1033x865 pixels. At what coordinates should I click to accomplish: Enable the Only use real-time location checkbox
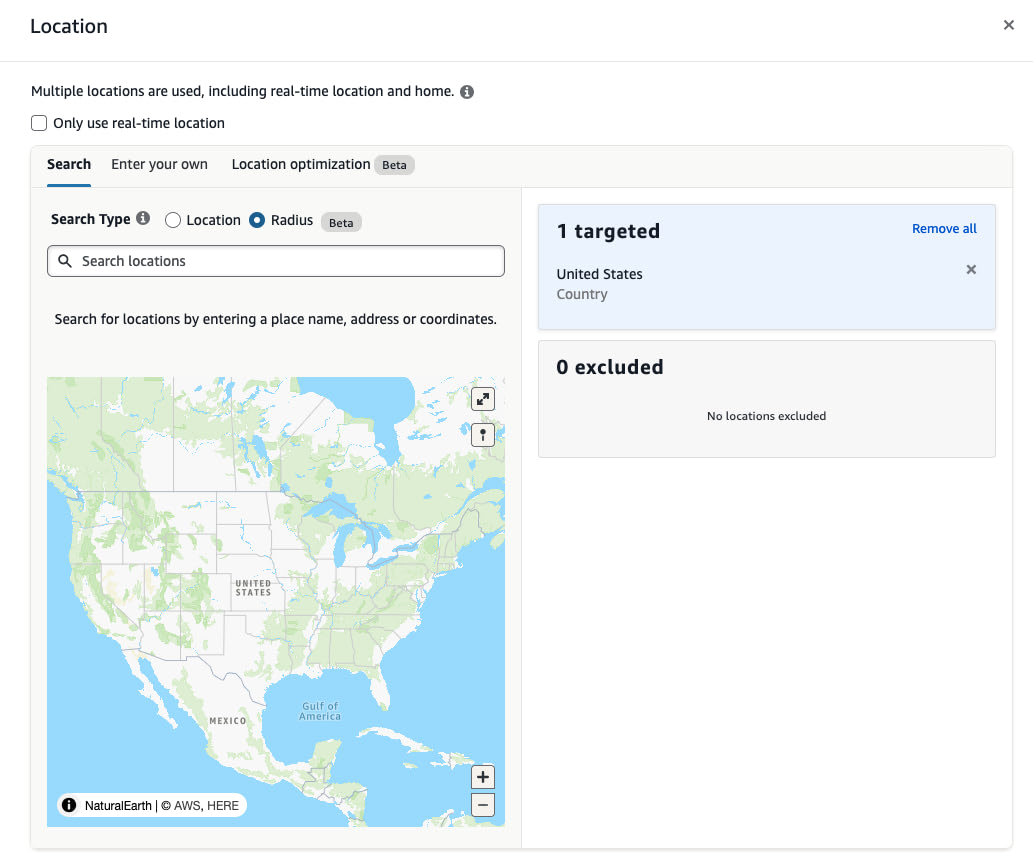click(38, 122)
